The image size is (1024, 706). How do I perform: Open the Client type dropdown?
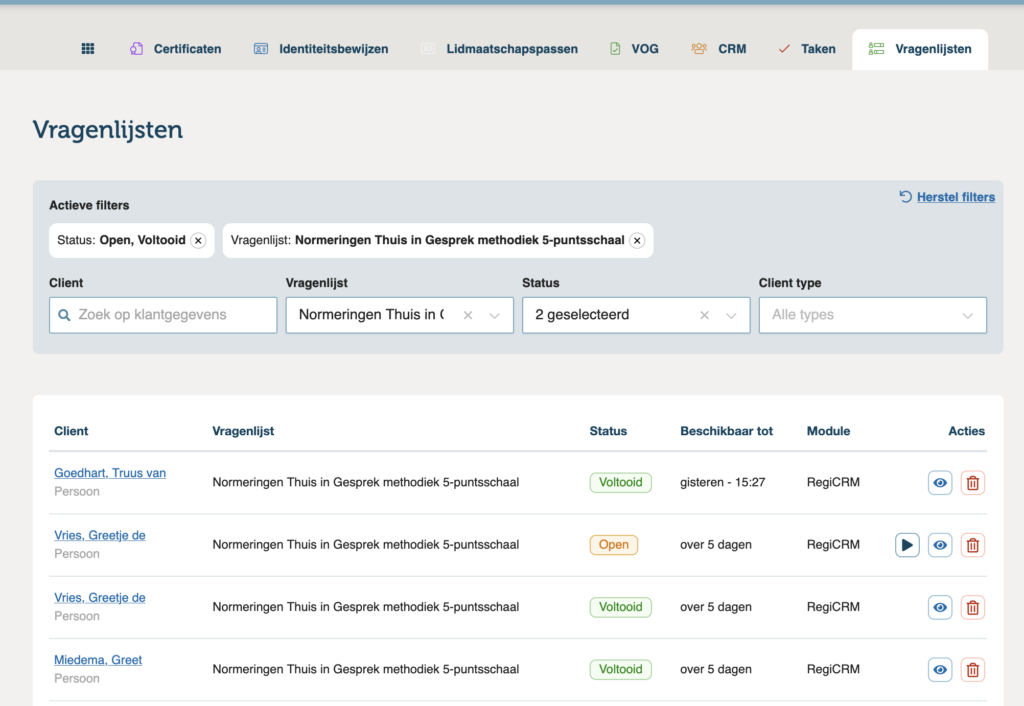pos(872,314)
